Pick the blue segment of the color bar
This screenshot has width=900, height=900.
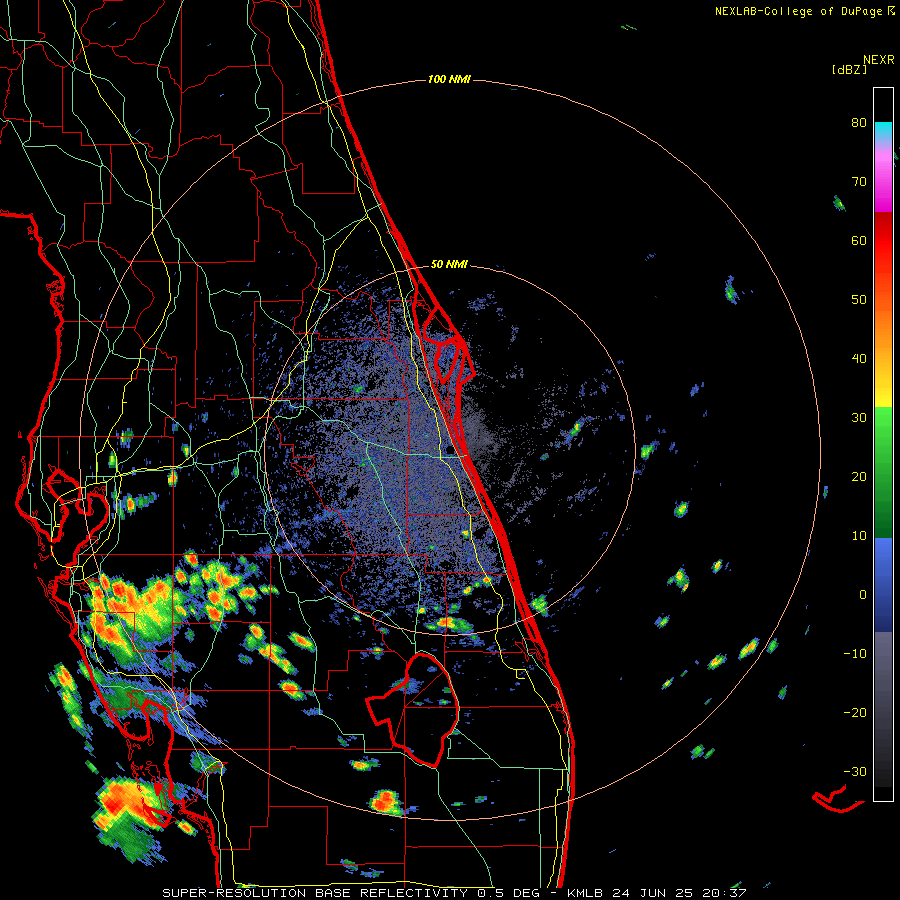tap(883, 585)
